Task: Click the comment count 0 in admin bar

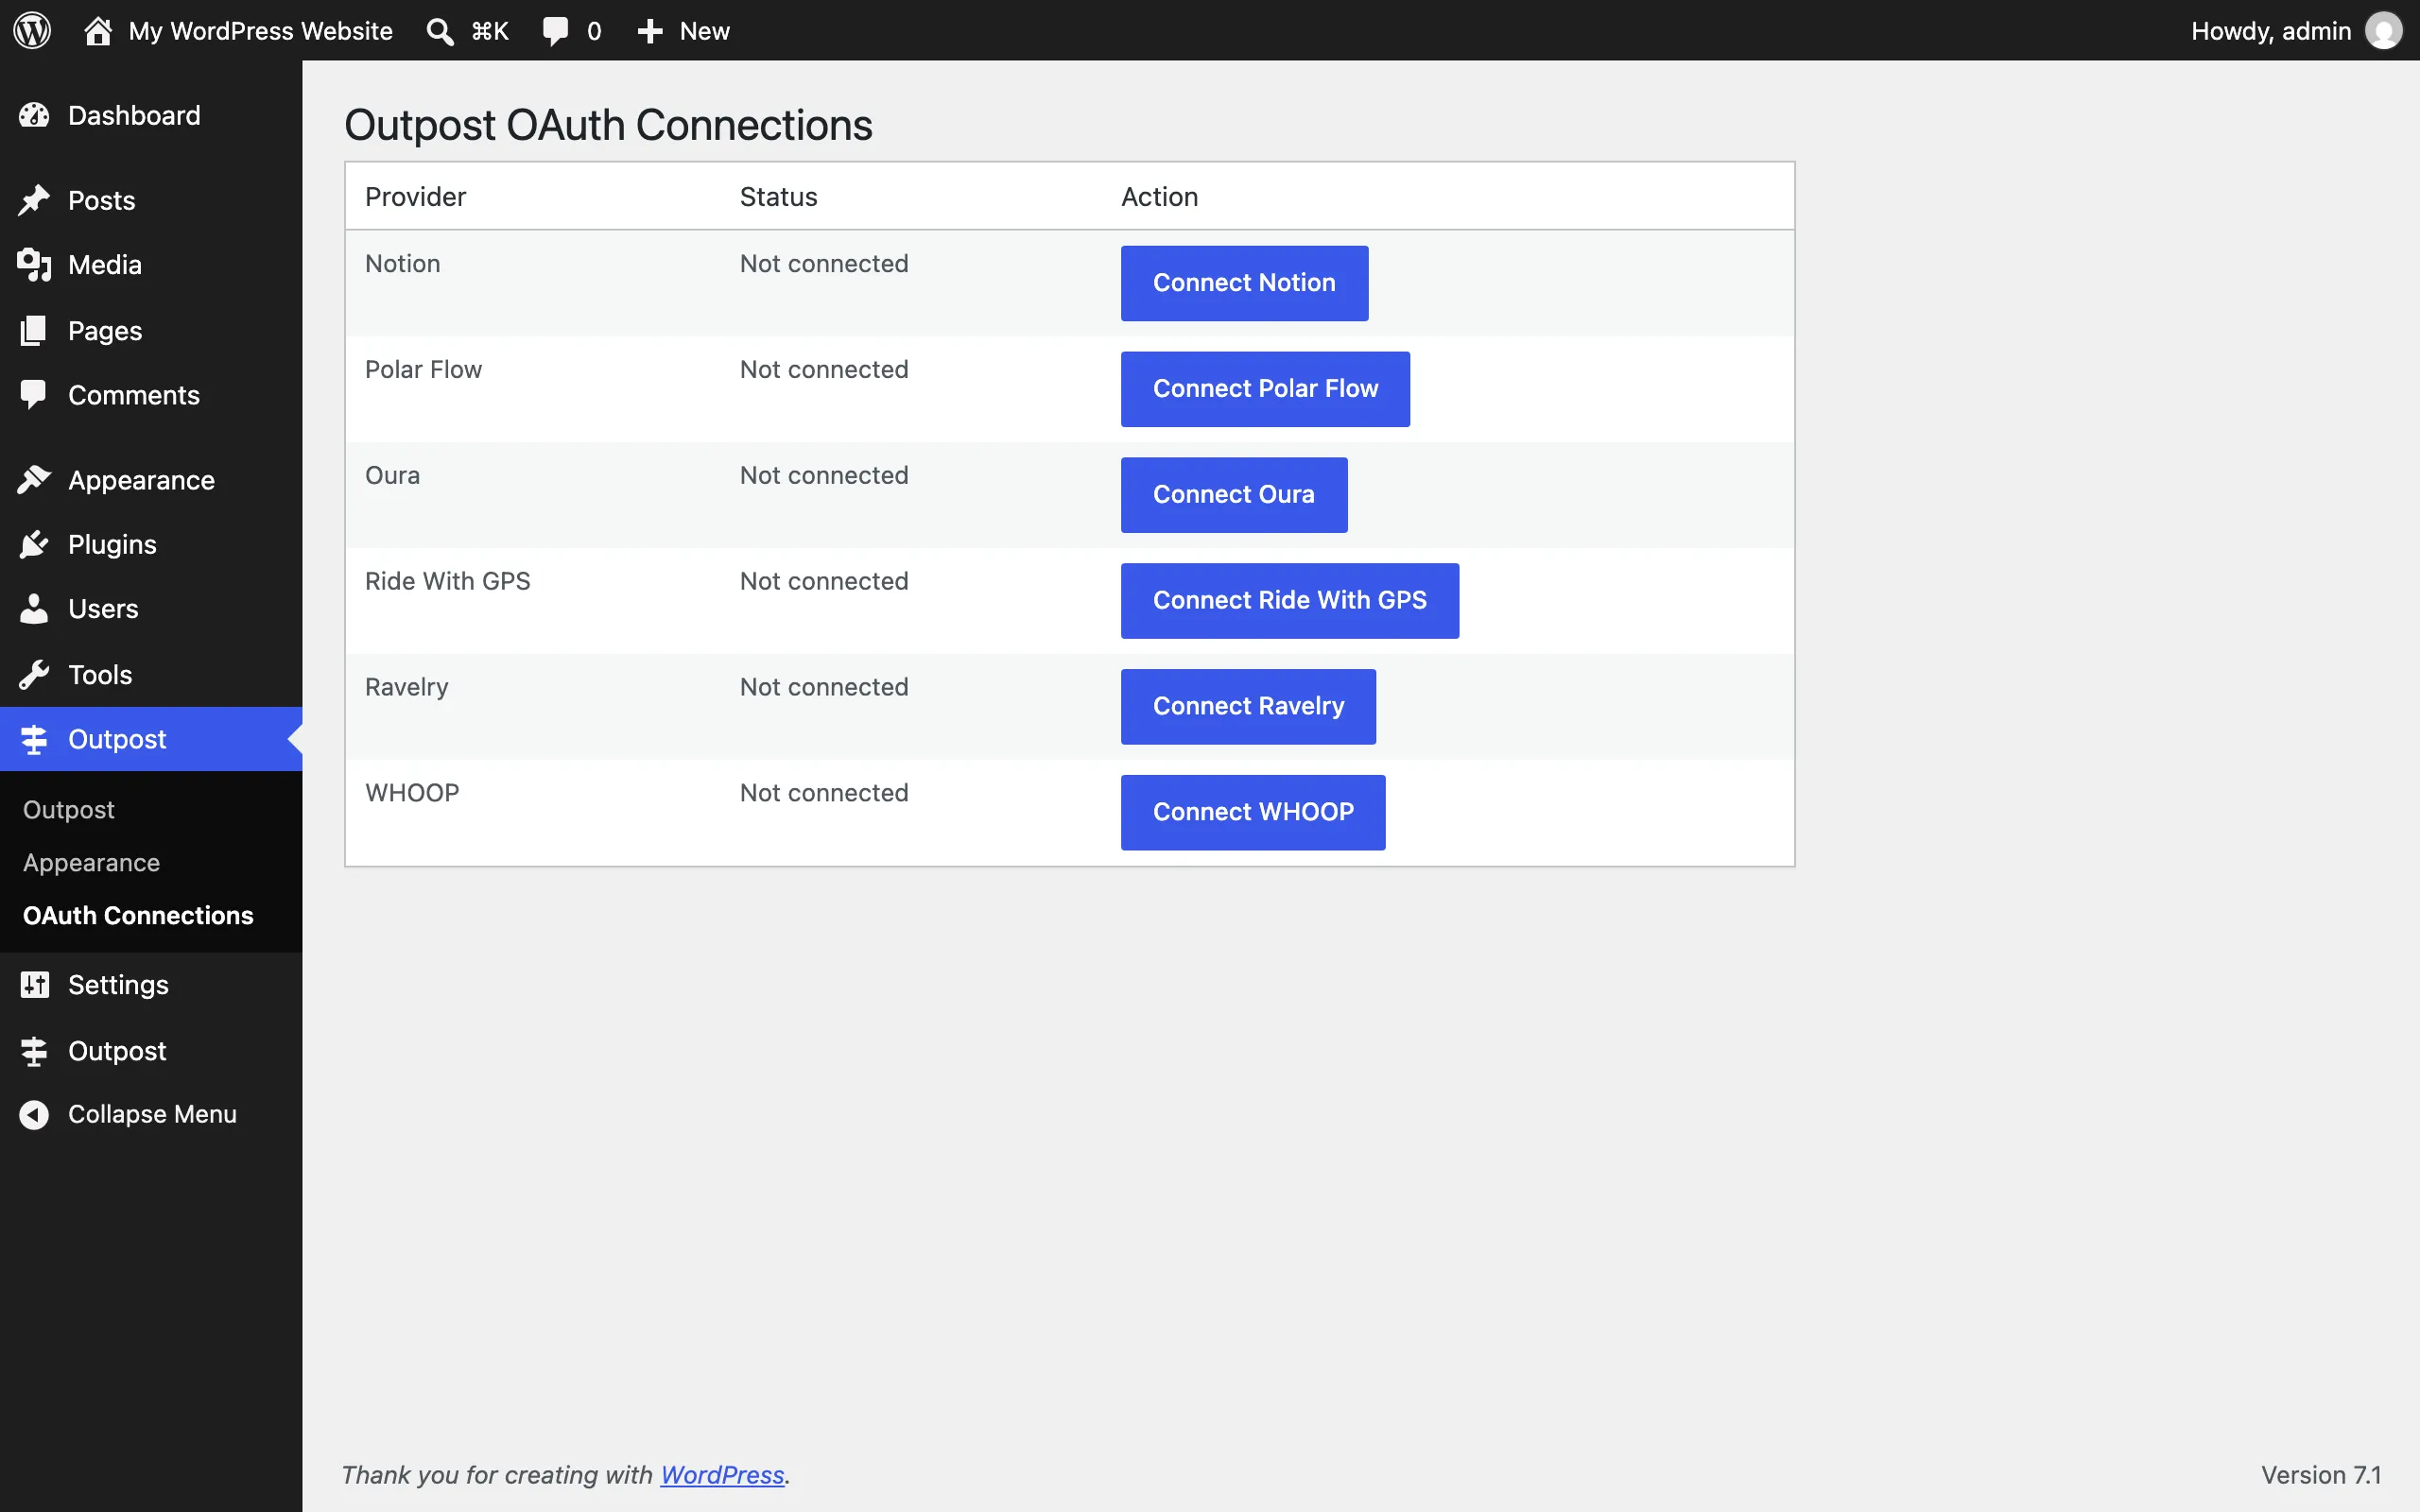Action: click(594, 31)
